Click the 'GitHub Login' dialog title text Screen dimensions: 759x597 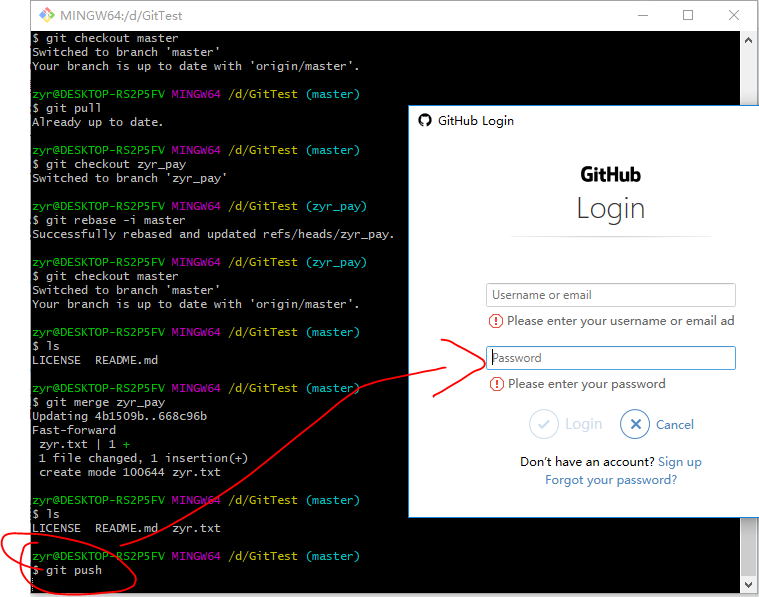click(x=476, y=121)
